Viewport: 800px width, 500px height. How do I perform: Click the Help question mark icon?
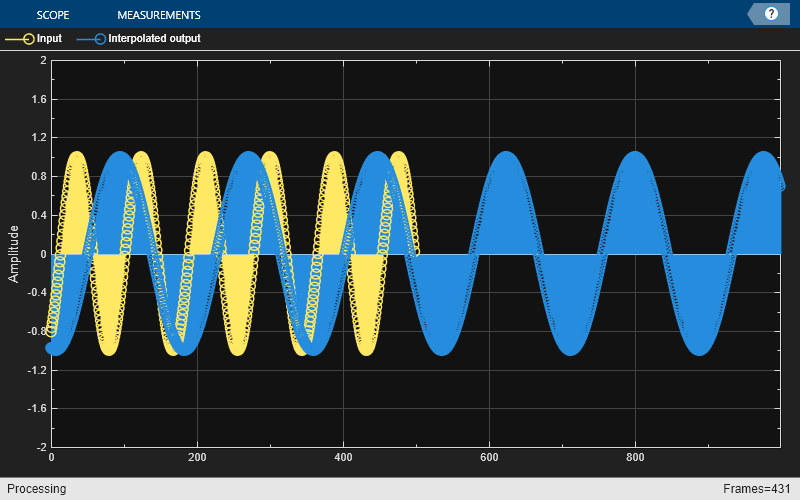(x=771, y=14)
